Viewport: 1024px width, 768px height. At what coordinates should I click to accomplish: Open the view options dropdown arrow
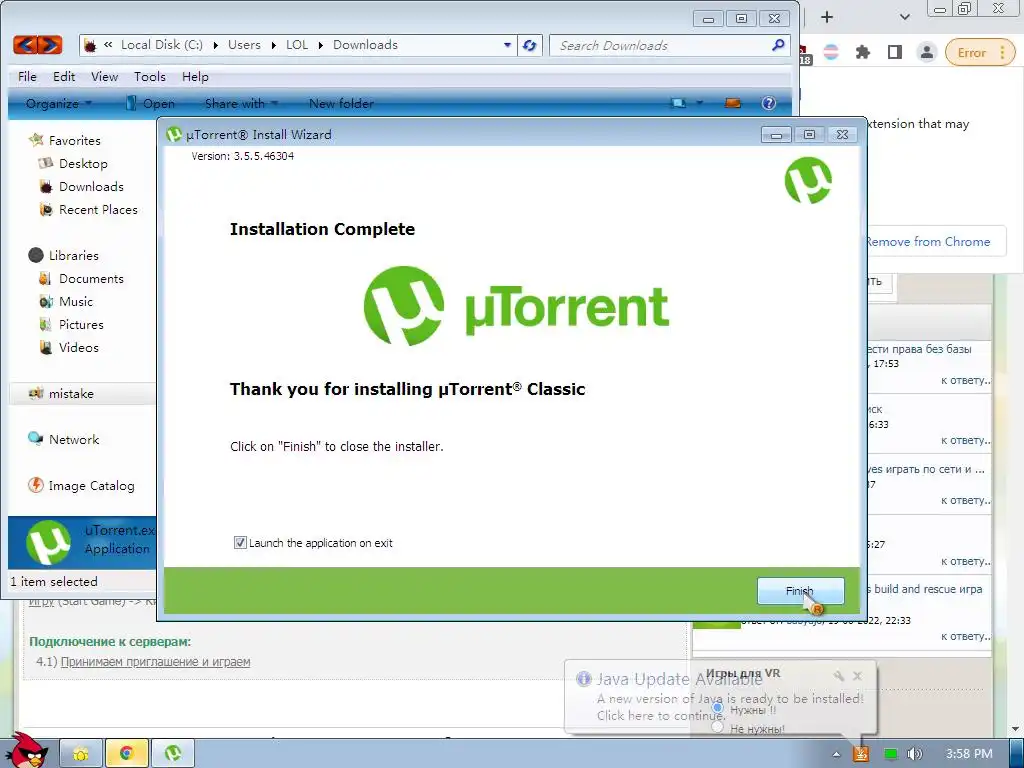tap(699, 103)
